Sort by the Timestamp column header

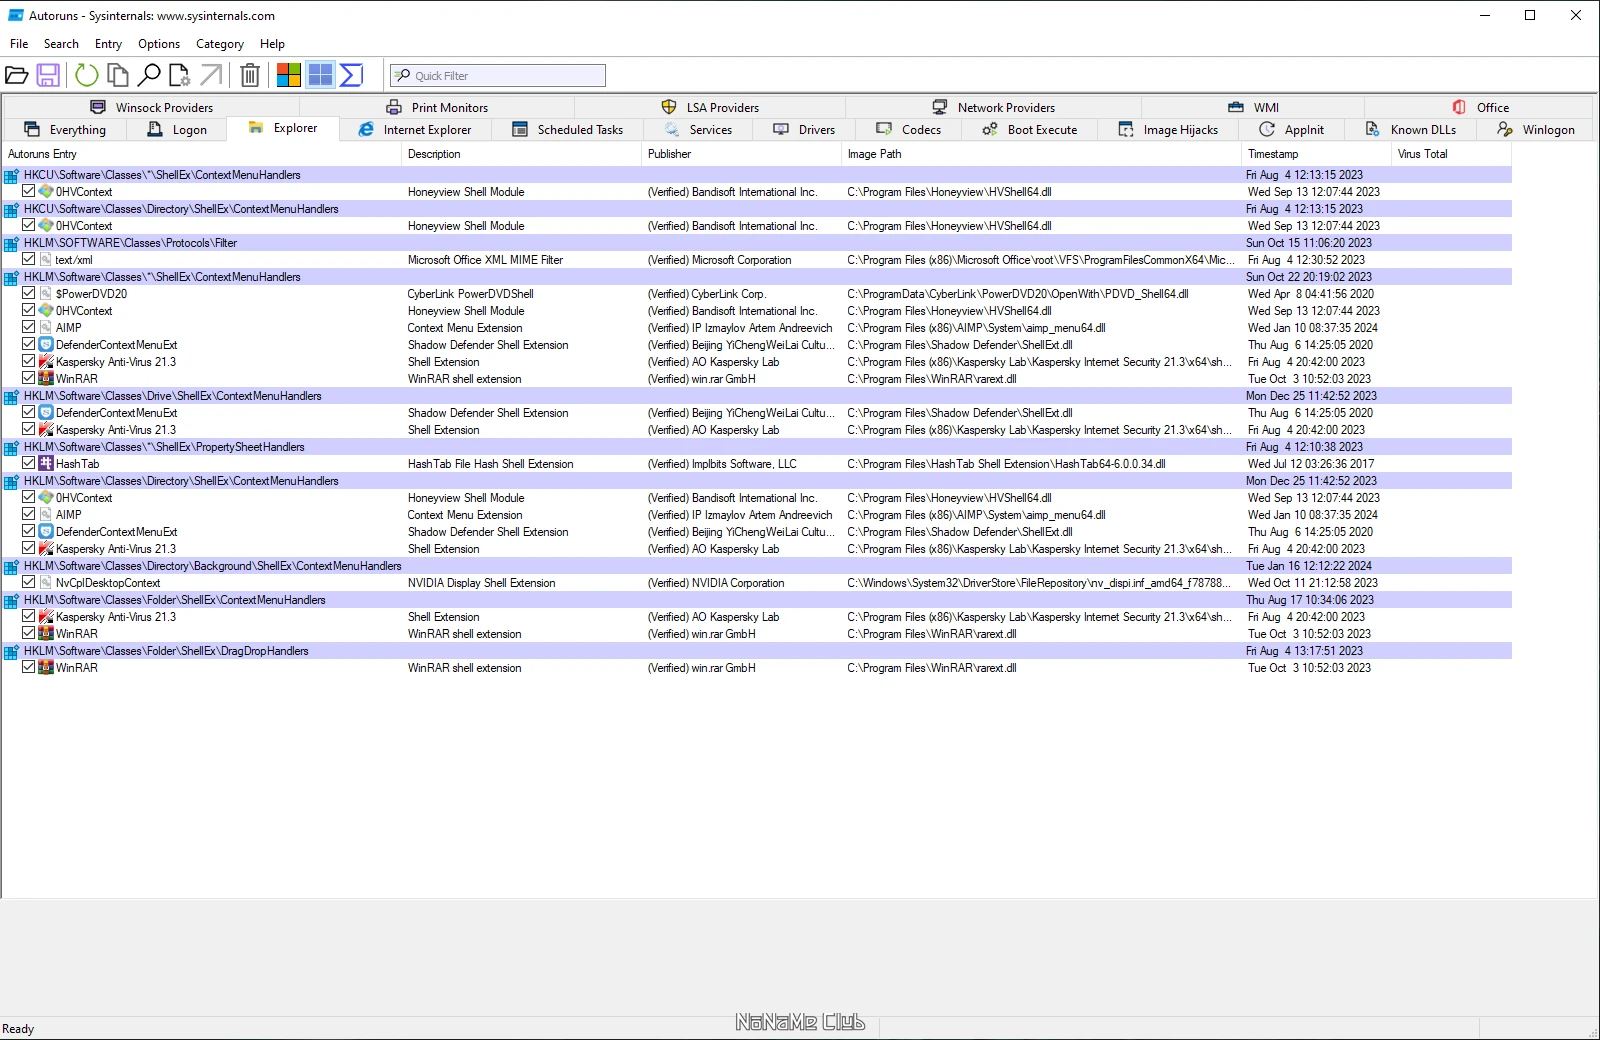coord(1273,154)
